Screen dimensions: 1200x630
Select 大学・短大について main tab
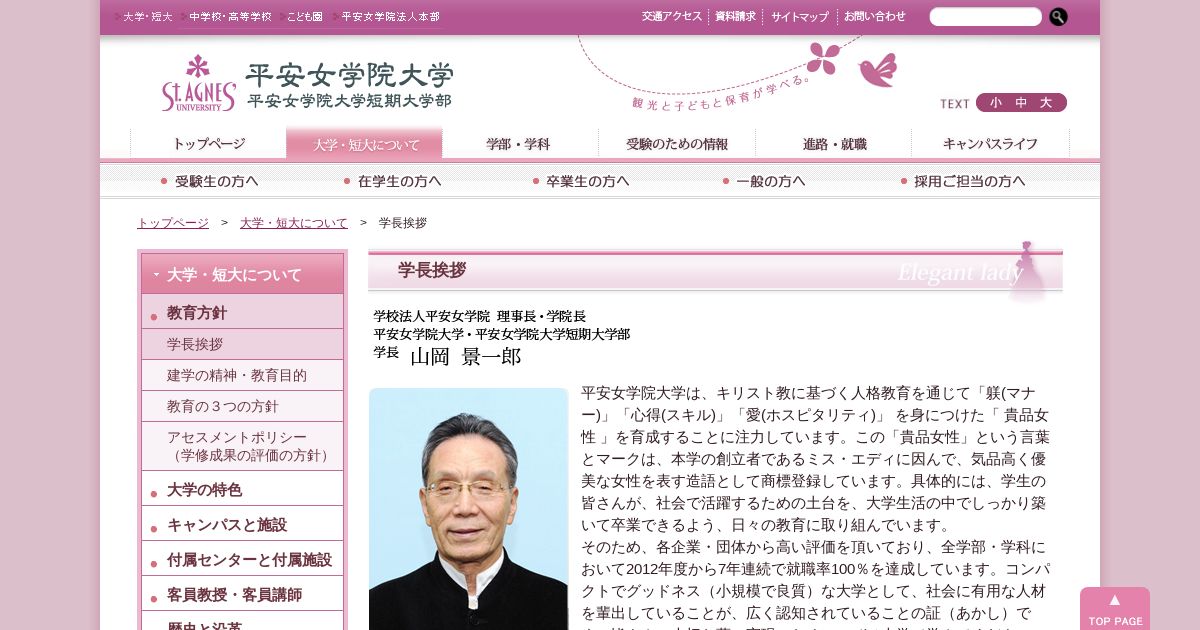(364, 143)
